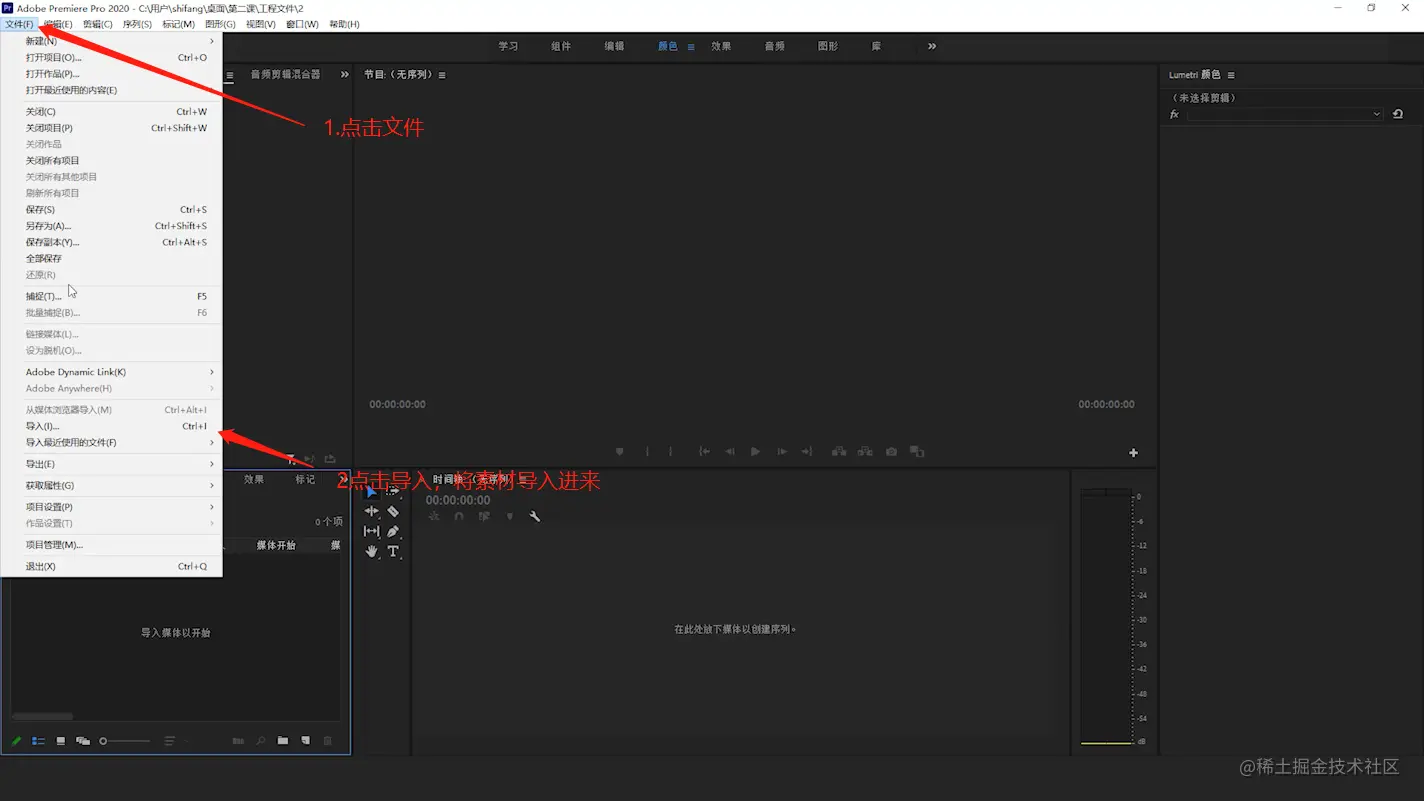This screenshot has width=1424, height=801.
Task: Adjust Project panel thumbnail zoom slider
Action: click(125, 741)
